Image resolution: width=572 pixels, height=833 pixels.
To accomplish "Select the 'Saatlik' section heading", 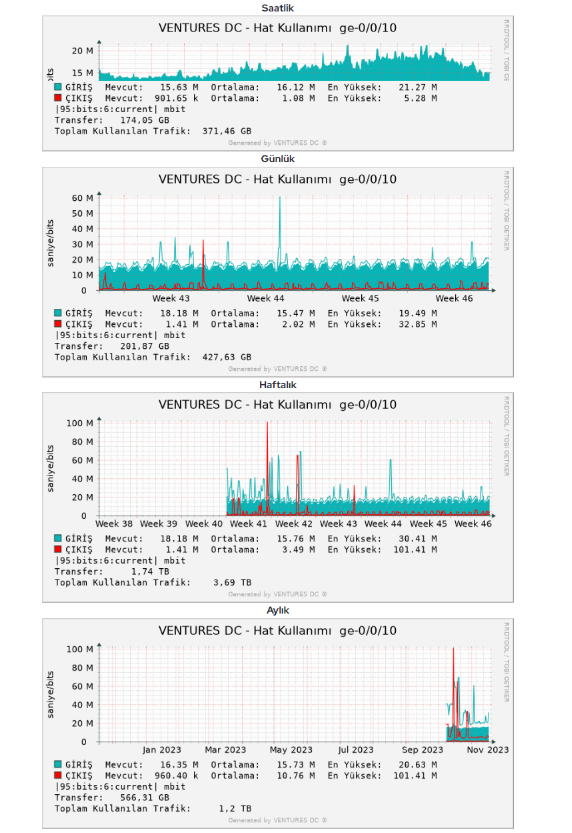I will (278, 8).
